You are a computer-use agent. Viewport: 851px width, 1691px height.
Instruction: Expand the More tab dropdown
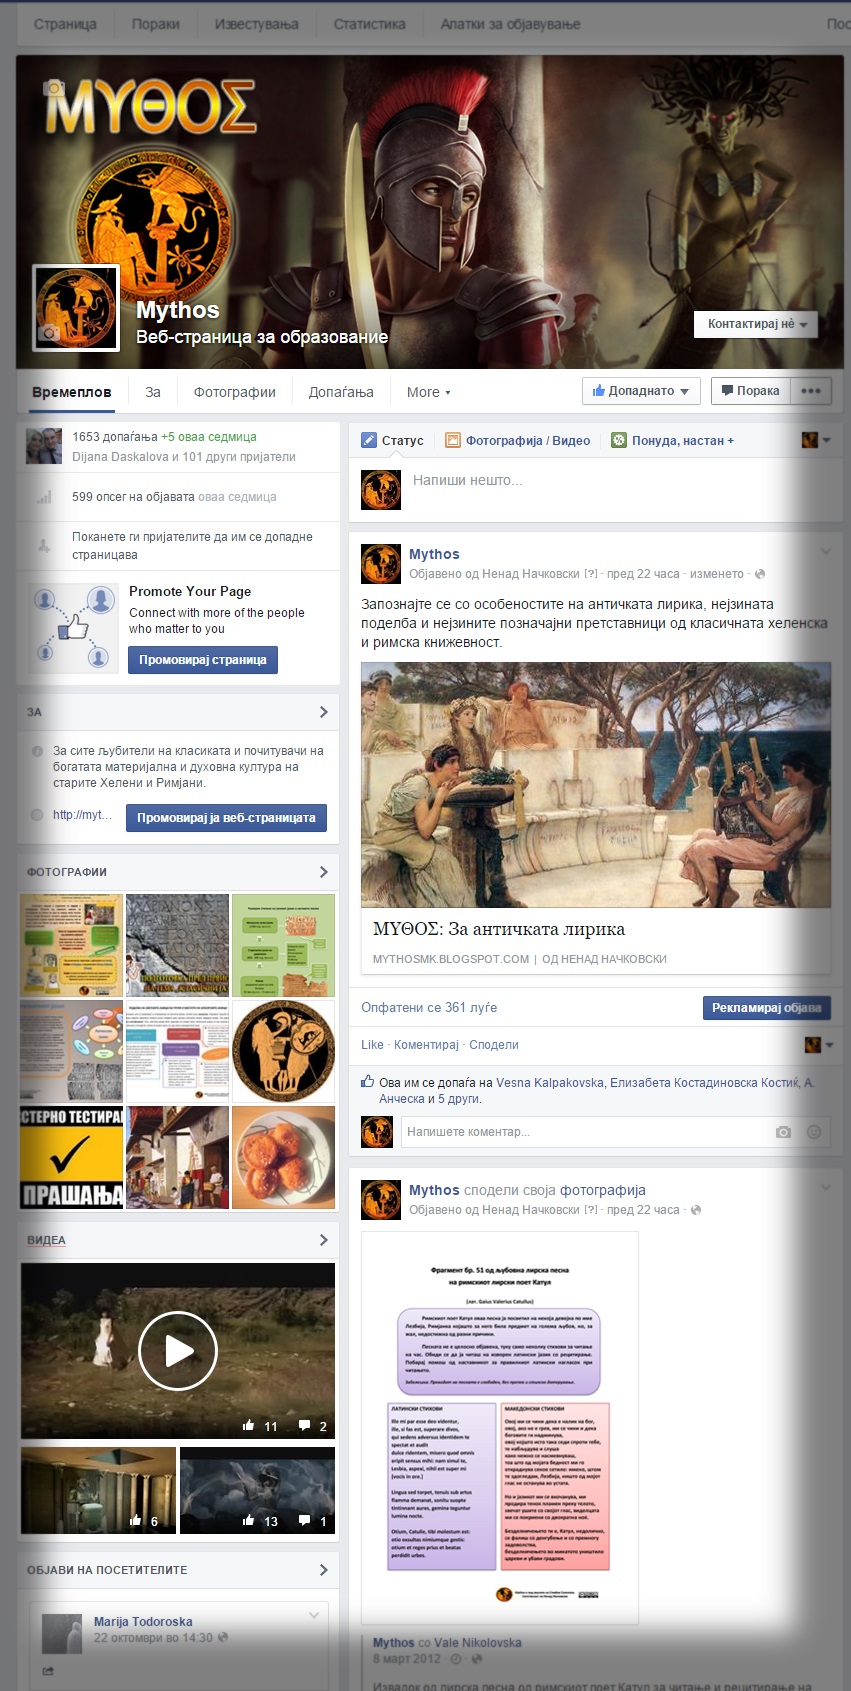[428, 392]
